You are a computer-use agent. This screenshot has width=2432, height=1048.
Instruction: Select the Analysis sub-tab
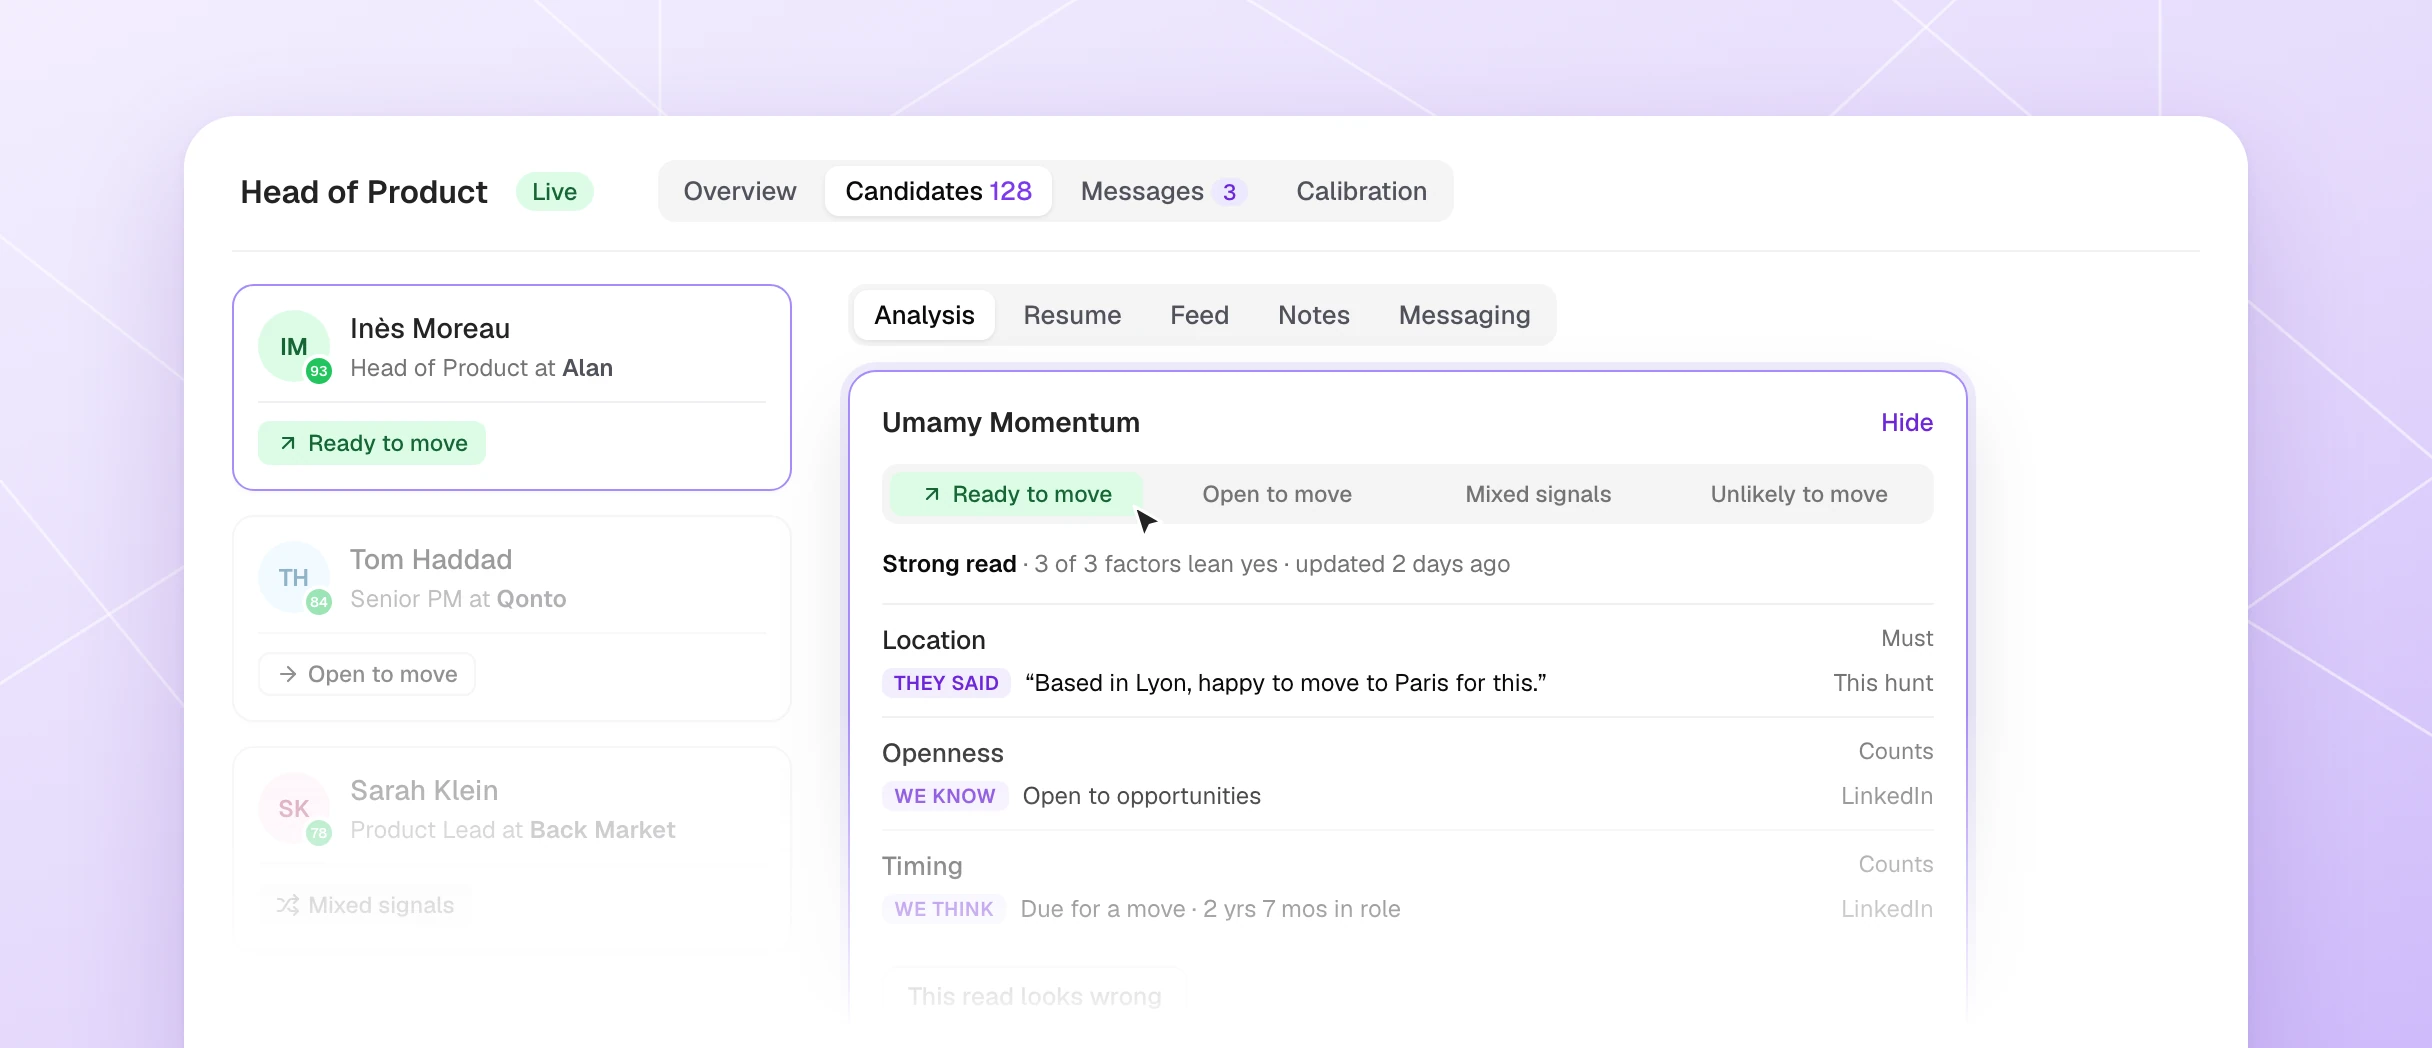924,315
